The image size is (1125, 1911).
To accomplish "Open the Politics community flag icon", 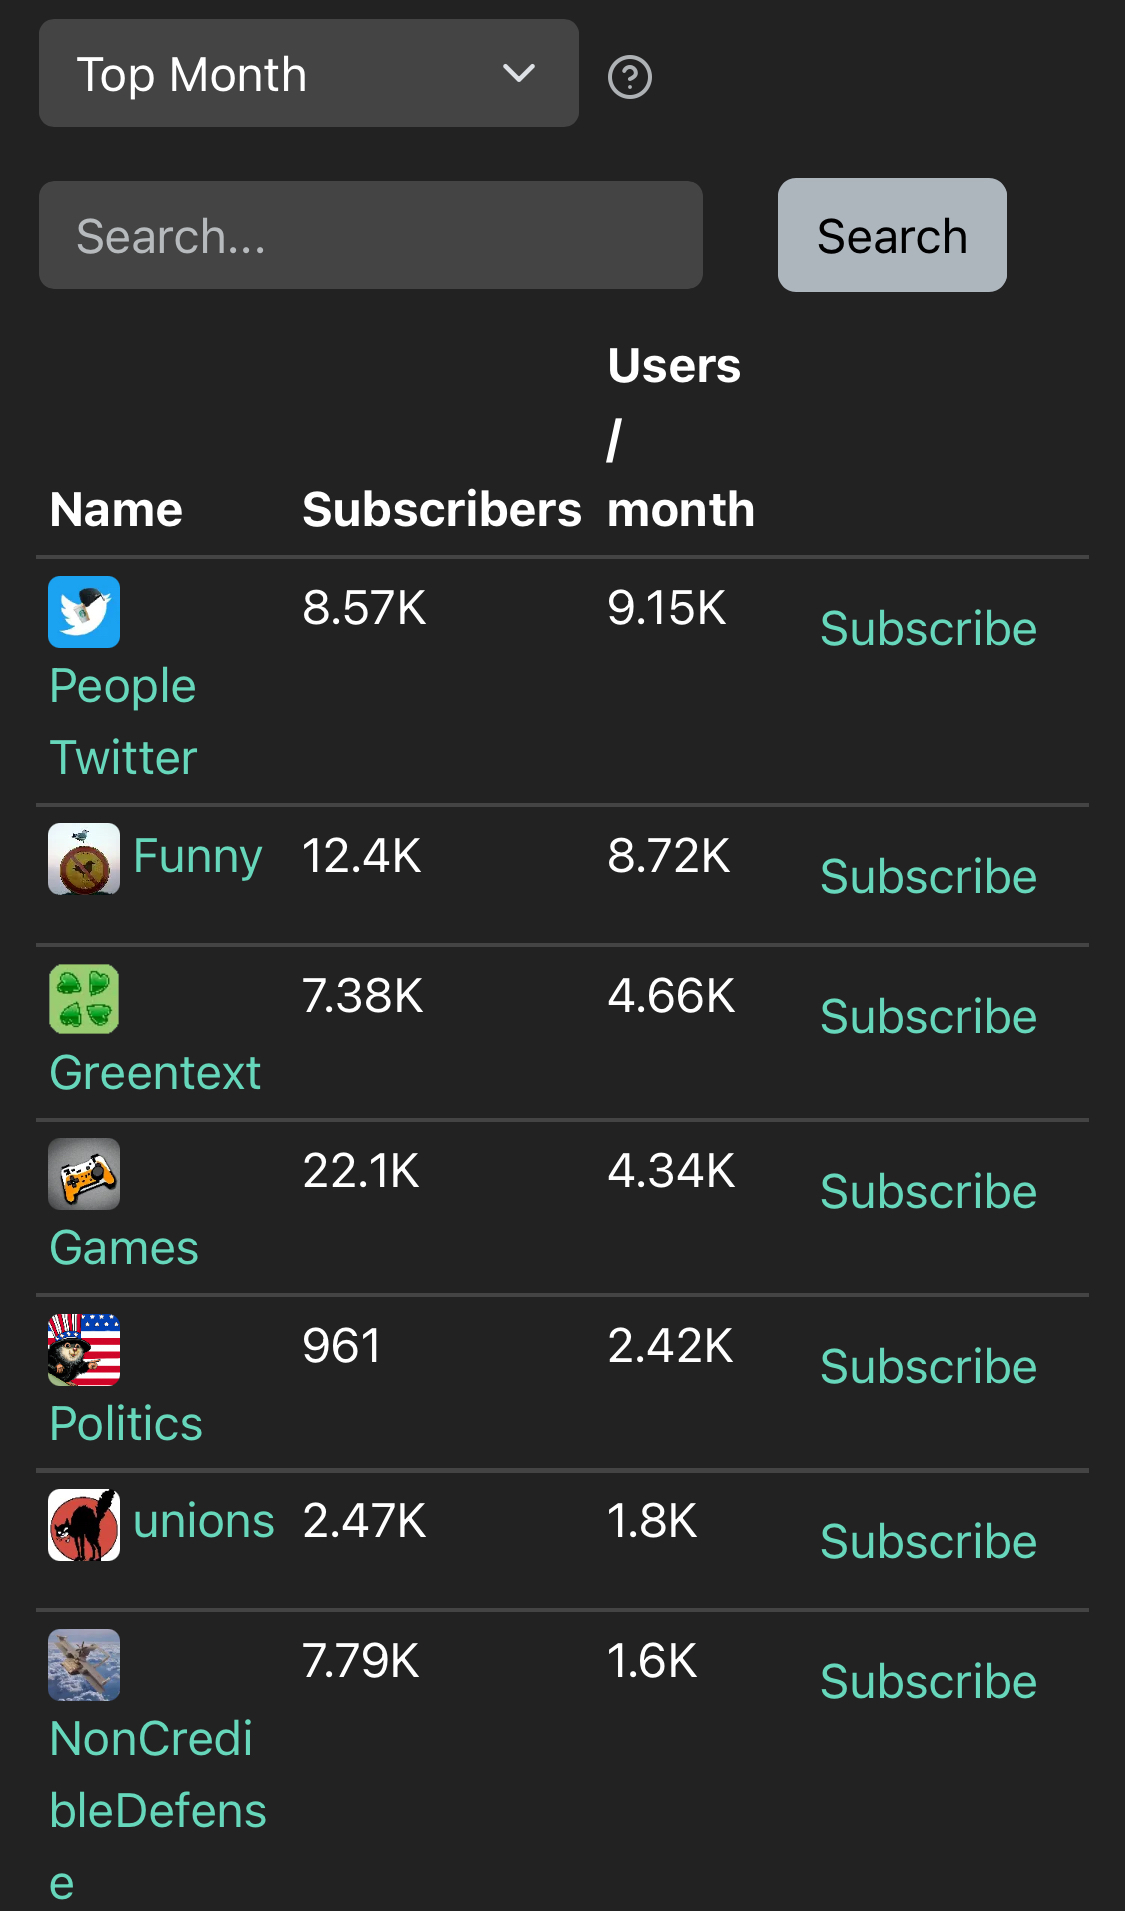I will tap(84, 1349).
